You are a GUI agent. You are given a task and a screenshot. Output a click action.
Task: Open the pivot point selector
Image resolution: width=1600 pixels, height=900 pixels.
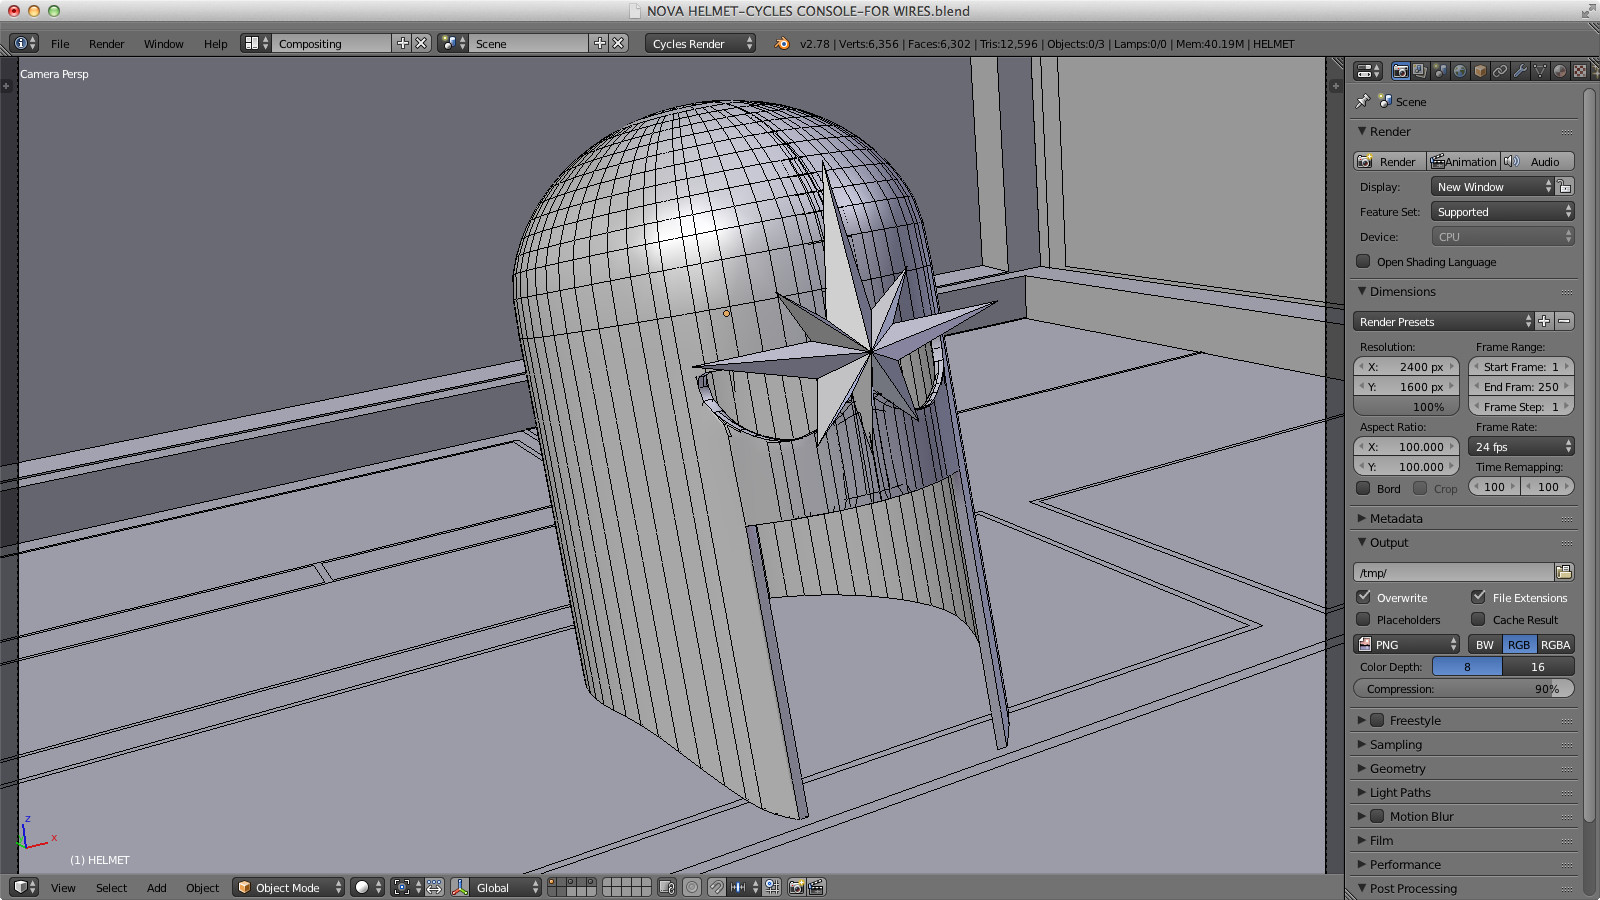[407, 887]
